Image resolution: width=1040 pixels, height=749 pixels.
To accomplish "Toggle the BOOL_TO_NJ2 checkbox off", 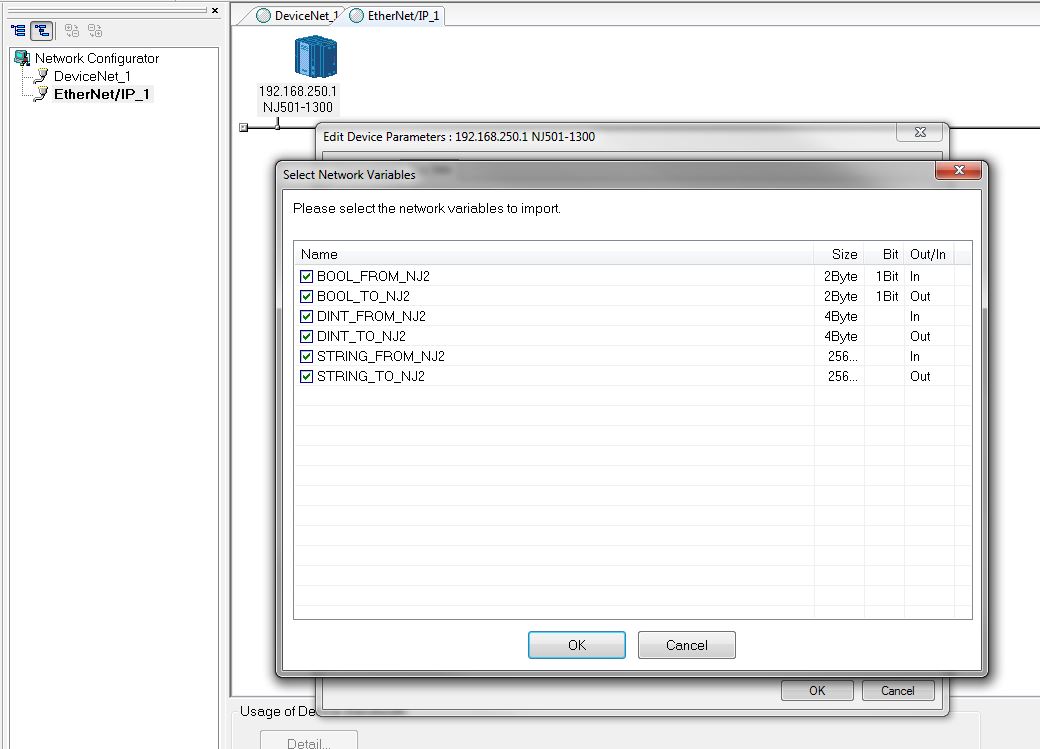I will [306, 296].
